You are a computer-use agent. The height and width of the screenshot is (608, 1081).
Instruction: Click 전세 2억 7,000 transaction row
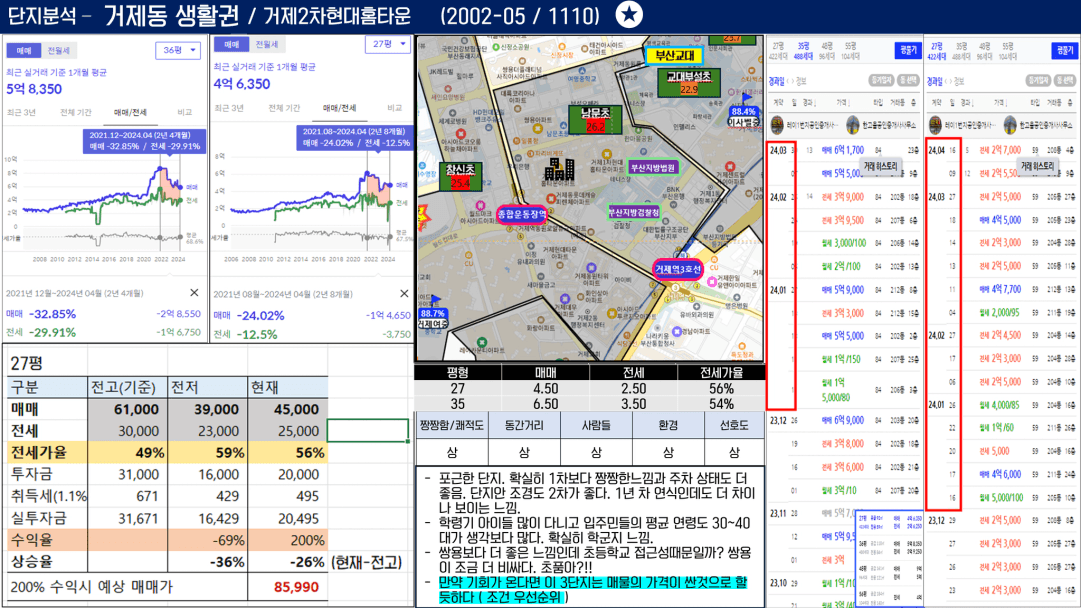point(1002,150)
